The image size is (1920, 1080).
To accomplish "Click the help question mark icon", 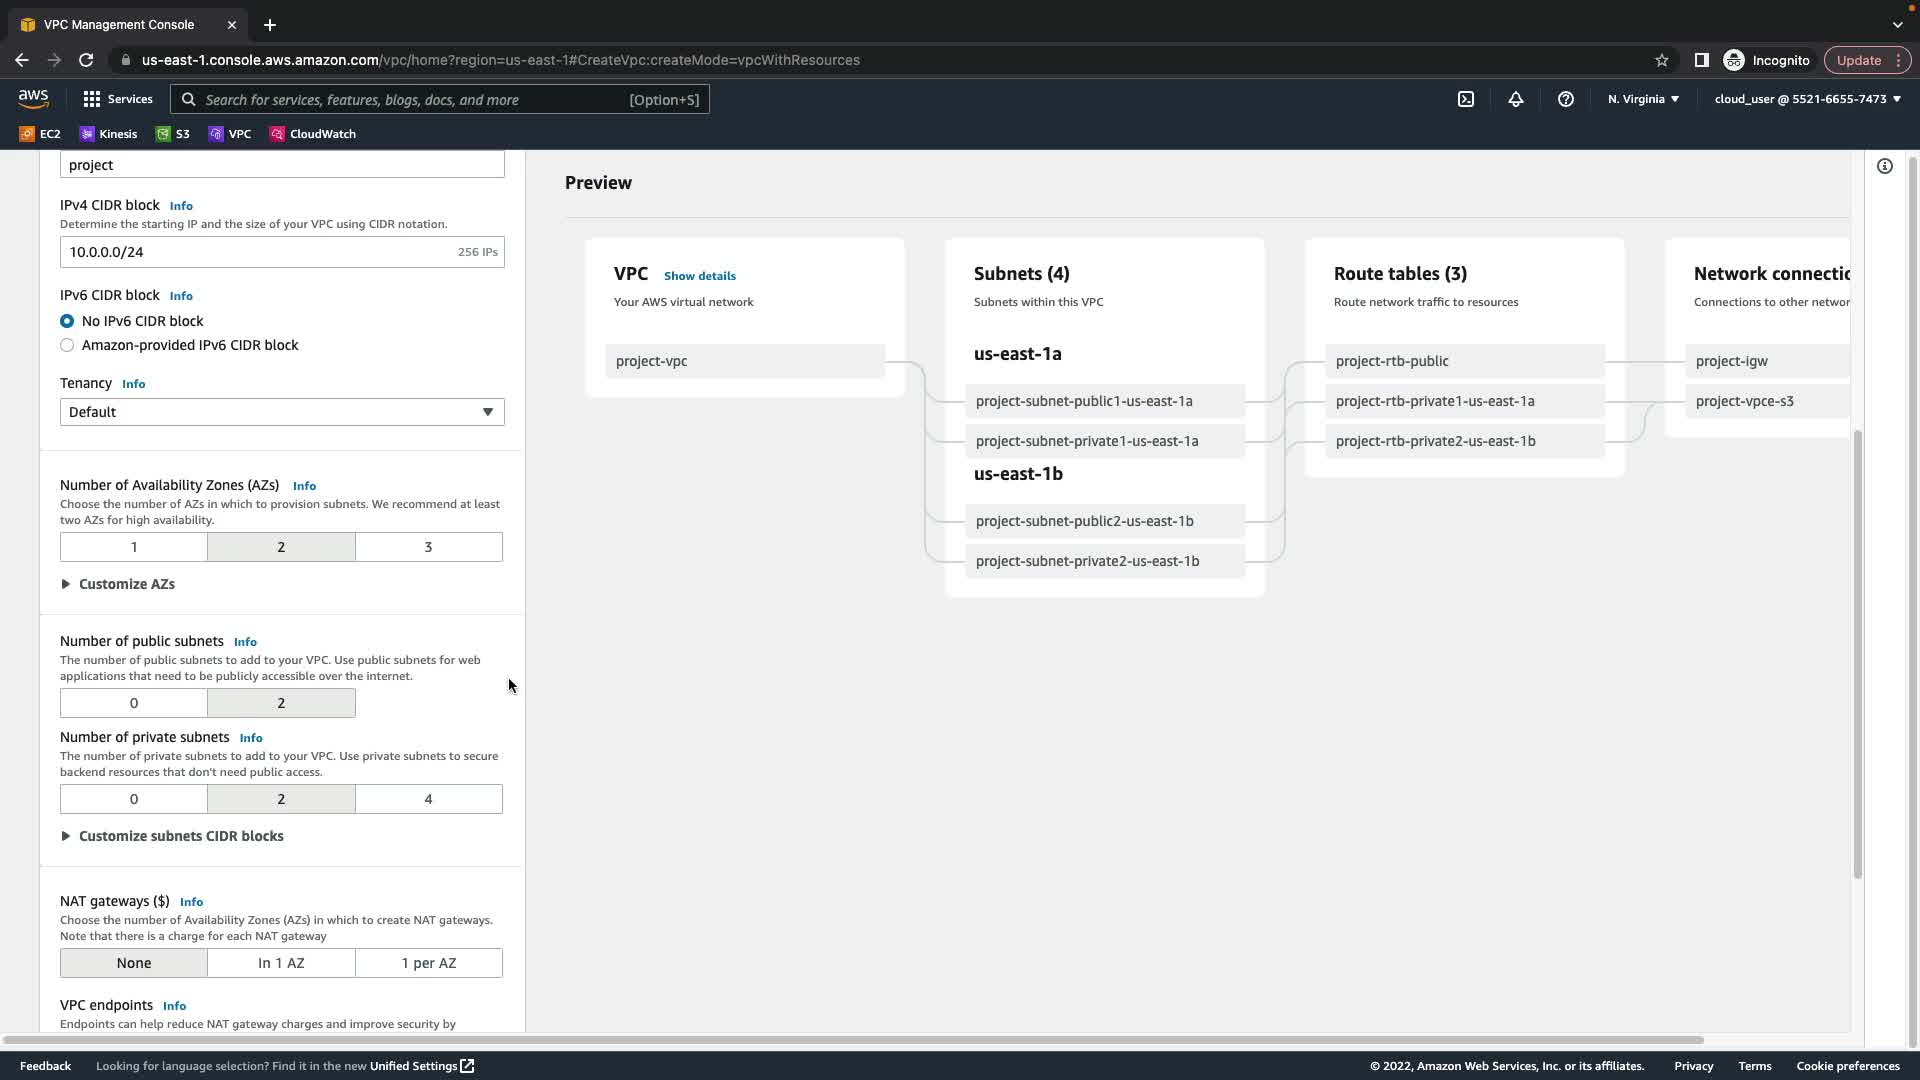I will (1565, 99).
